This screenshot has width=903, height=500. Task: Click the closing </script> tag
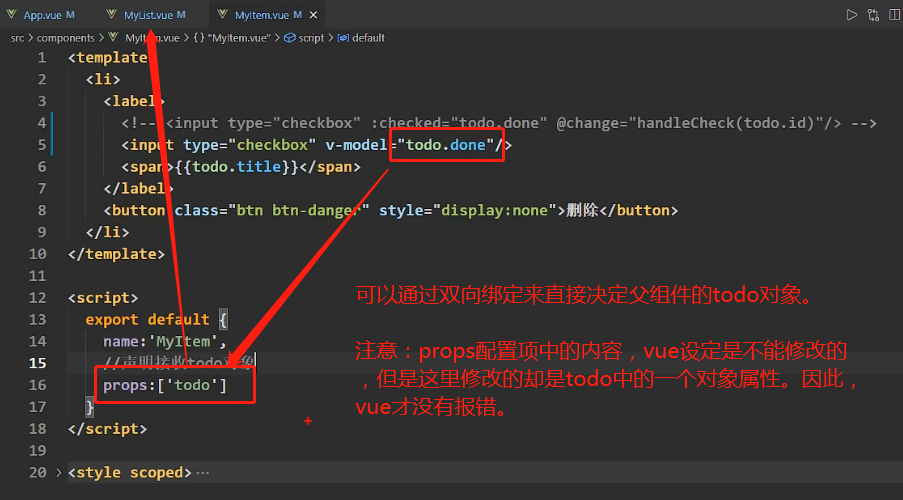click(x=108, y=429)
